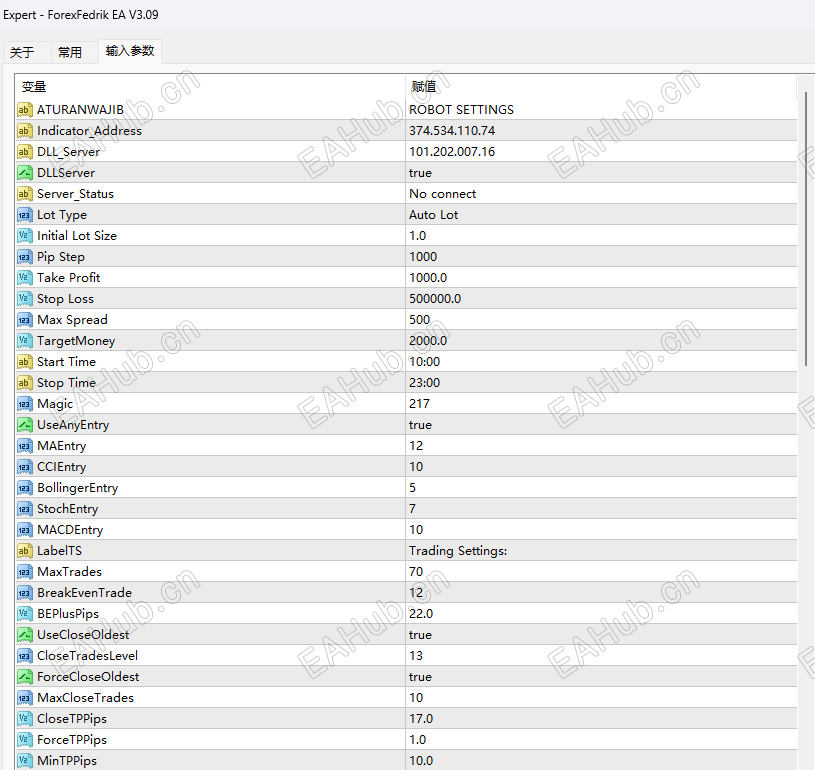This screenshot has width=815, height=770.
Task: Click the string icon beside LabelTS
Action: pos(24,551)
